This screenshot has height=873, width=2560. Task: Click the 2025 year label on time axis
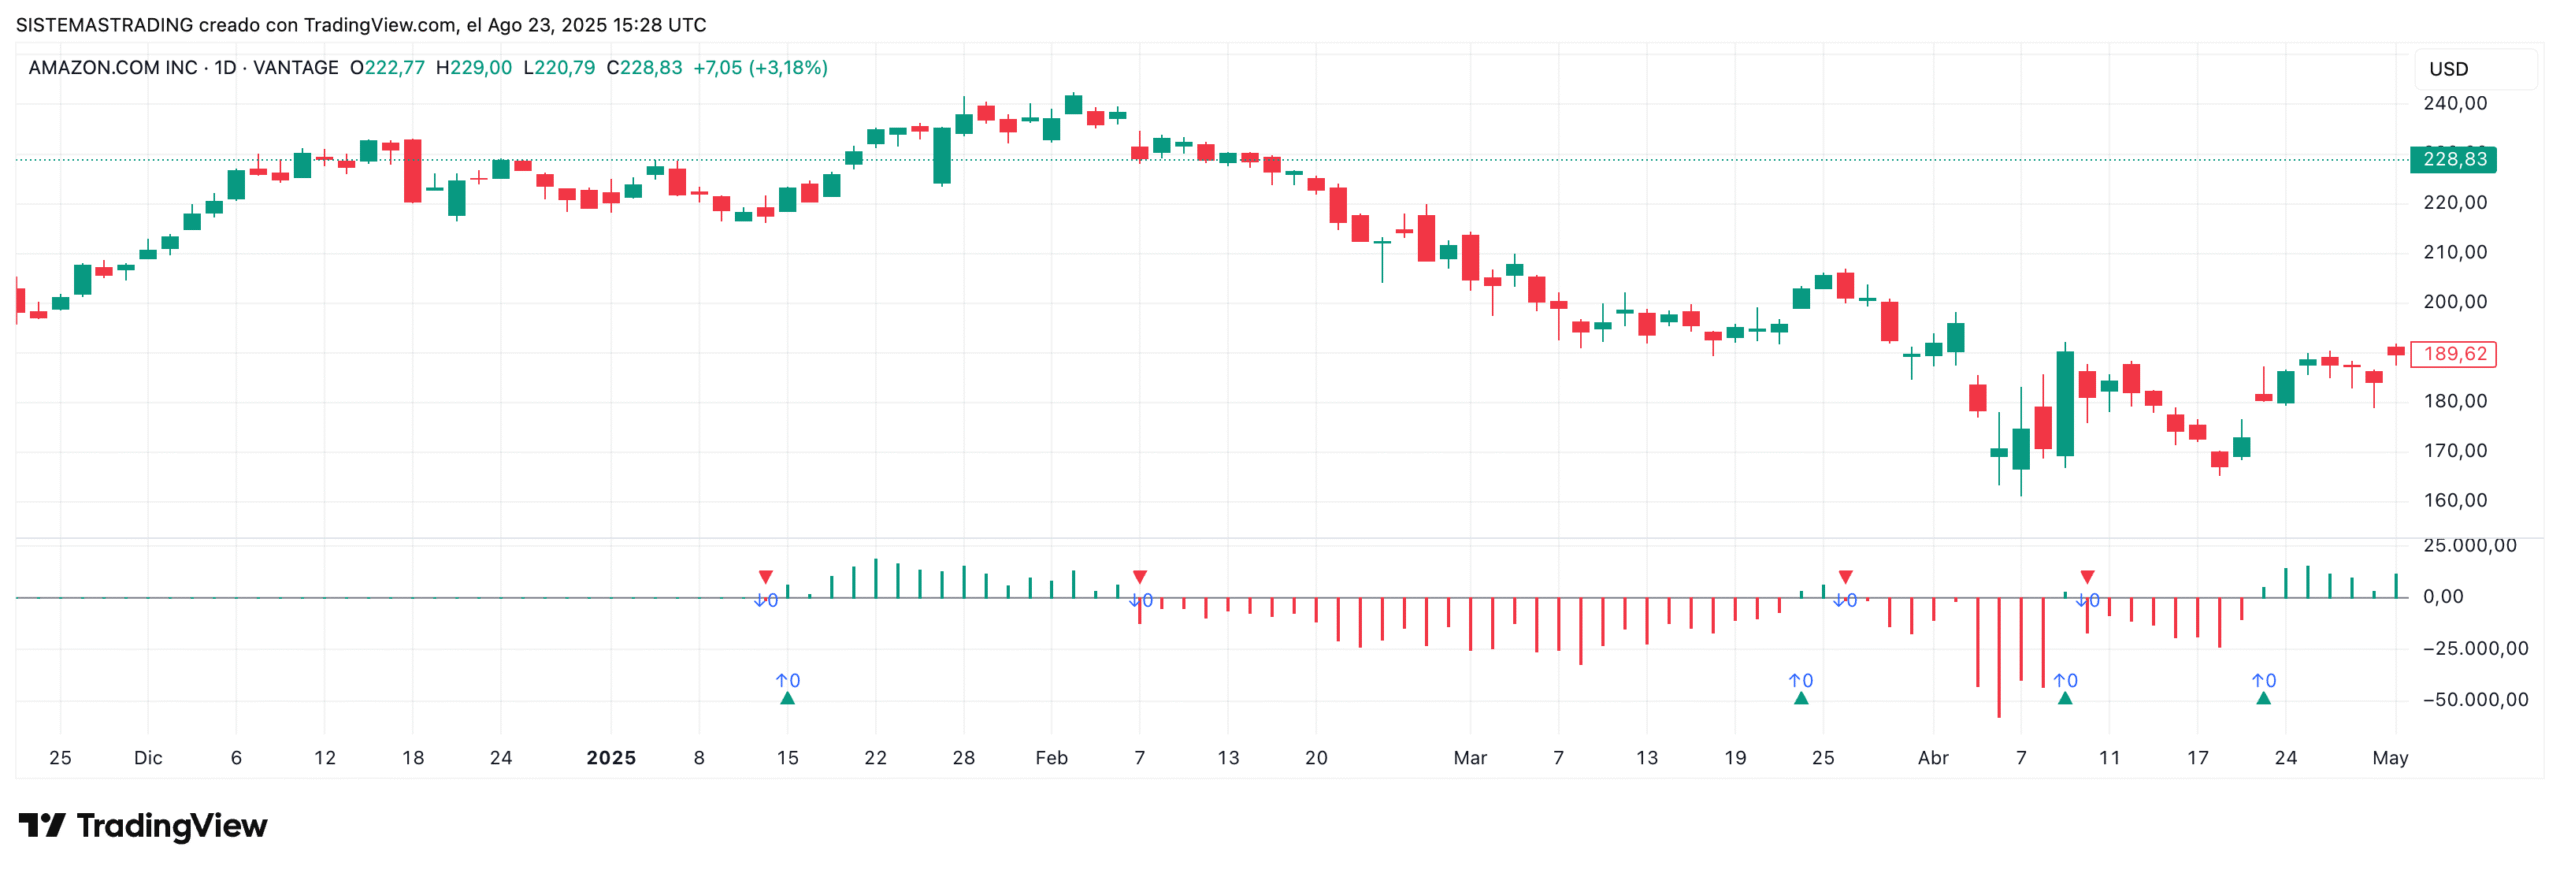point(611,758)
